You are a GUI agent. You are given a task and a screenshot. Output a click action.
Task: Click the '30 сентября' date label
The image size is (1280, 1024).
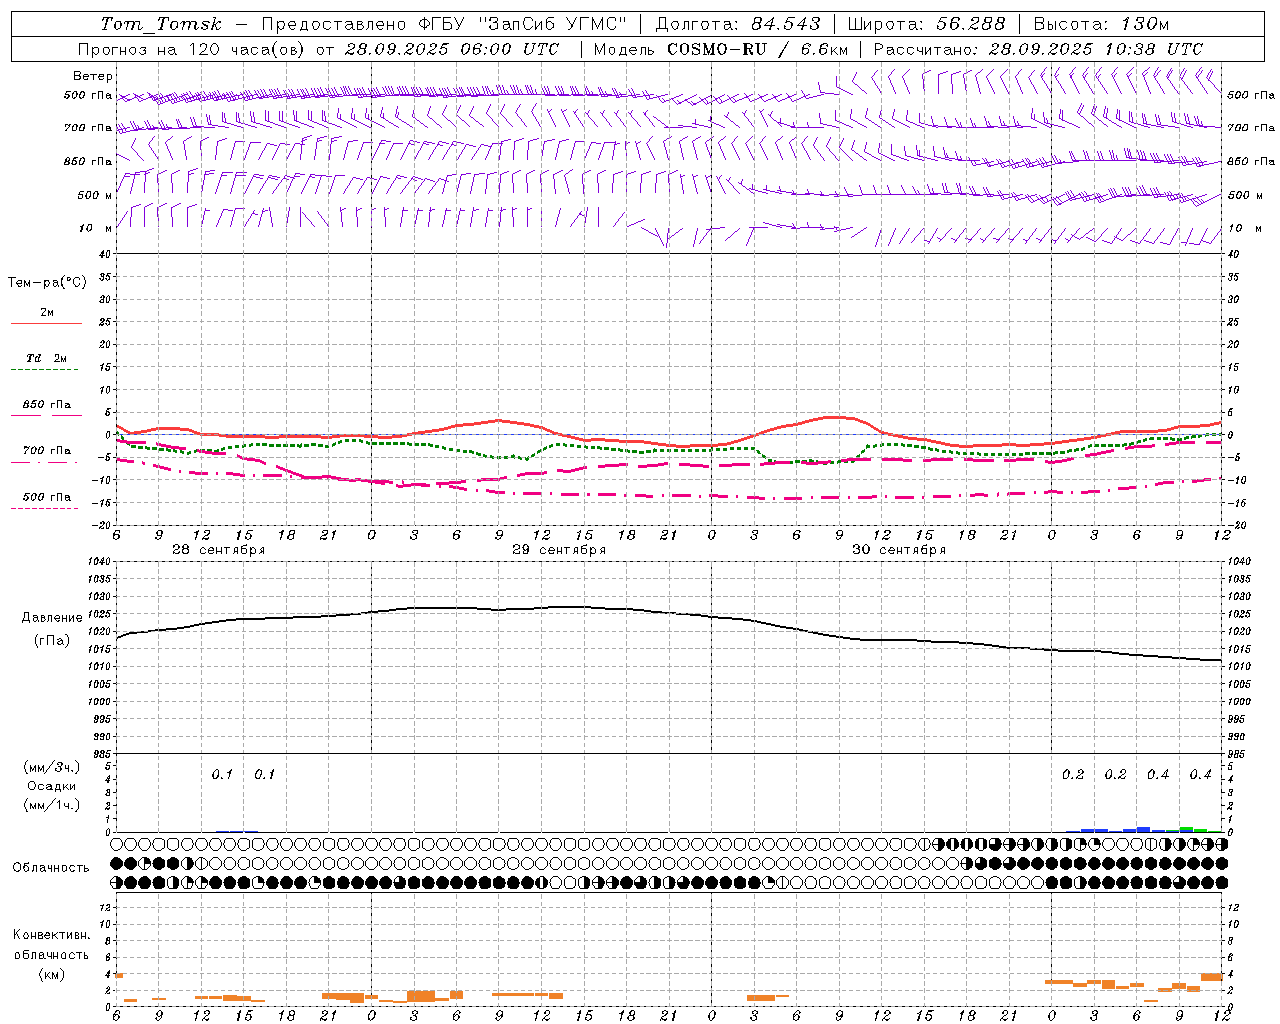[x=899, y=550]
